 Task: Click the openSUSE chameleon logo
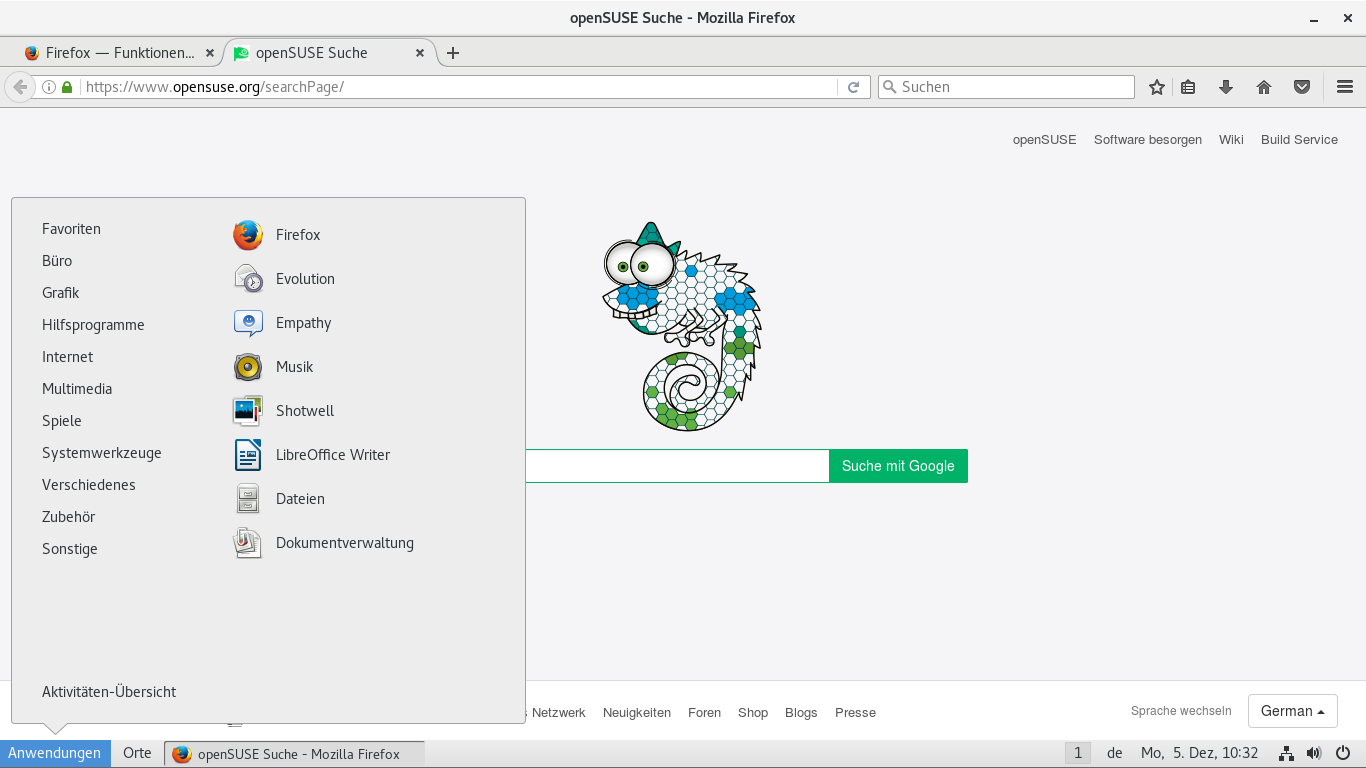tap(682, 327)
